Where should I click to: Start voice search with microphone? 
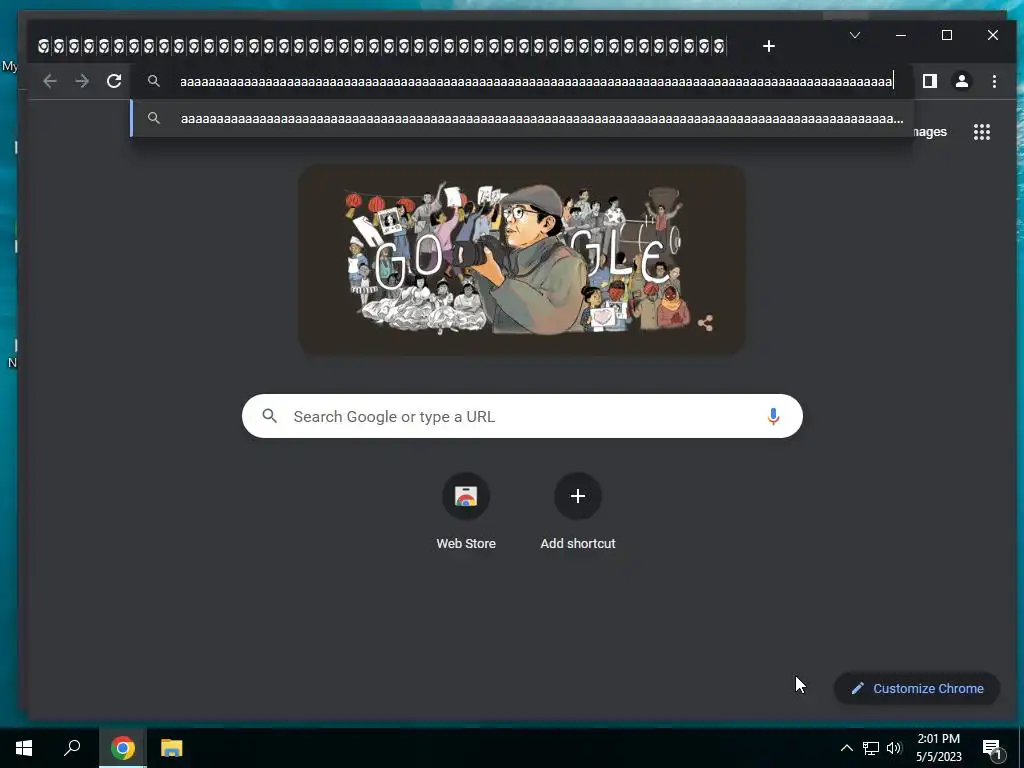tap(773, 416)
